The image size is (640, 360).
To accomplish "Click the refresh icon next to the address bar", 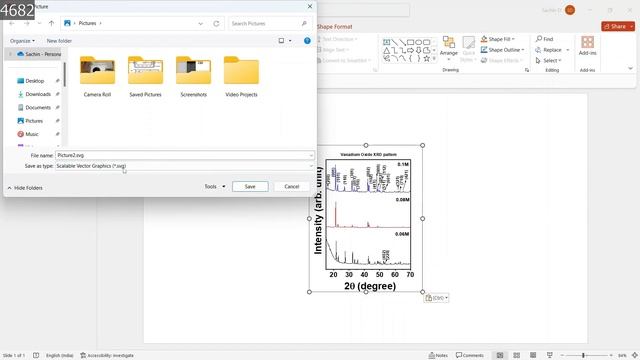I will tap(216, 23).
